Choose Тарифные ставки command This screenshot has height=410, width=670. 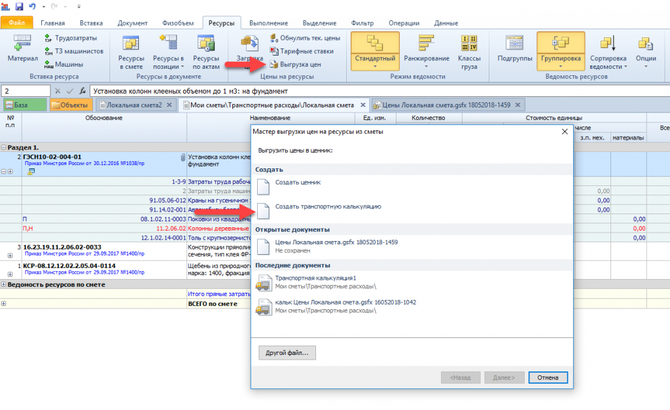pyautogui.click(x=302, y=51)
